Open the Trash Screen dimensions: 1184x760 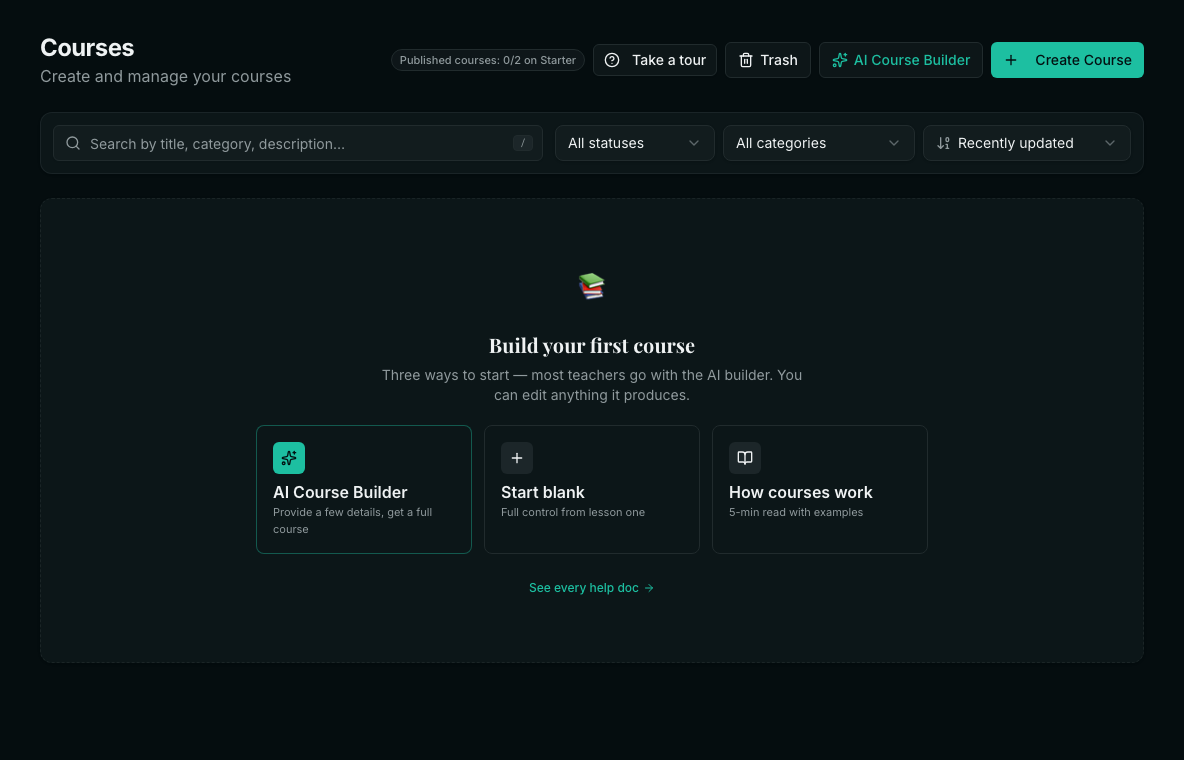(x=768, y=60)
